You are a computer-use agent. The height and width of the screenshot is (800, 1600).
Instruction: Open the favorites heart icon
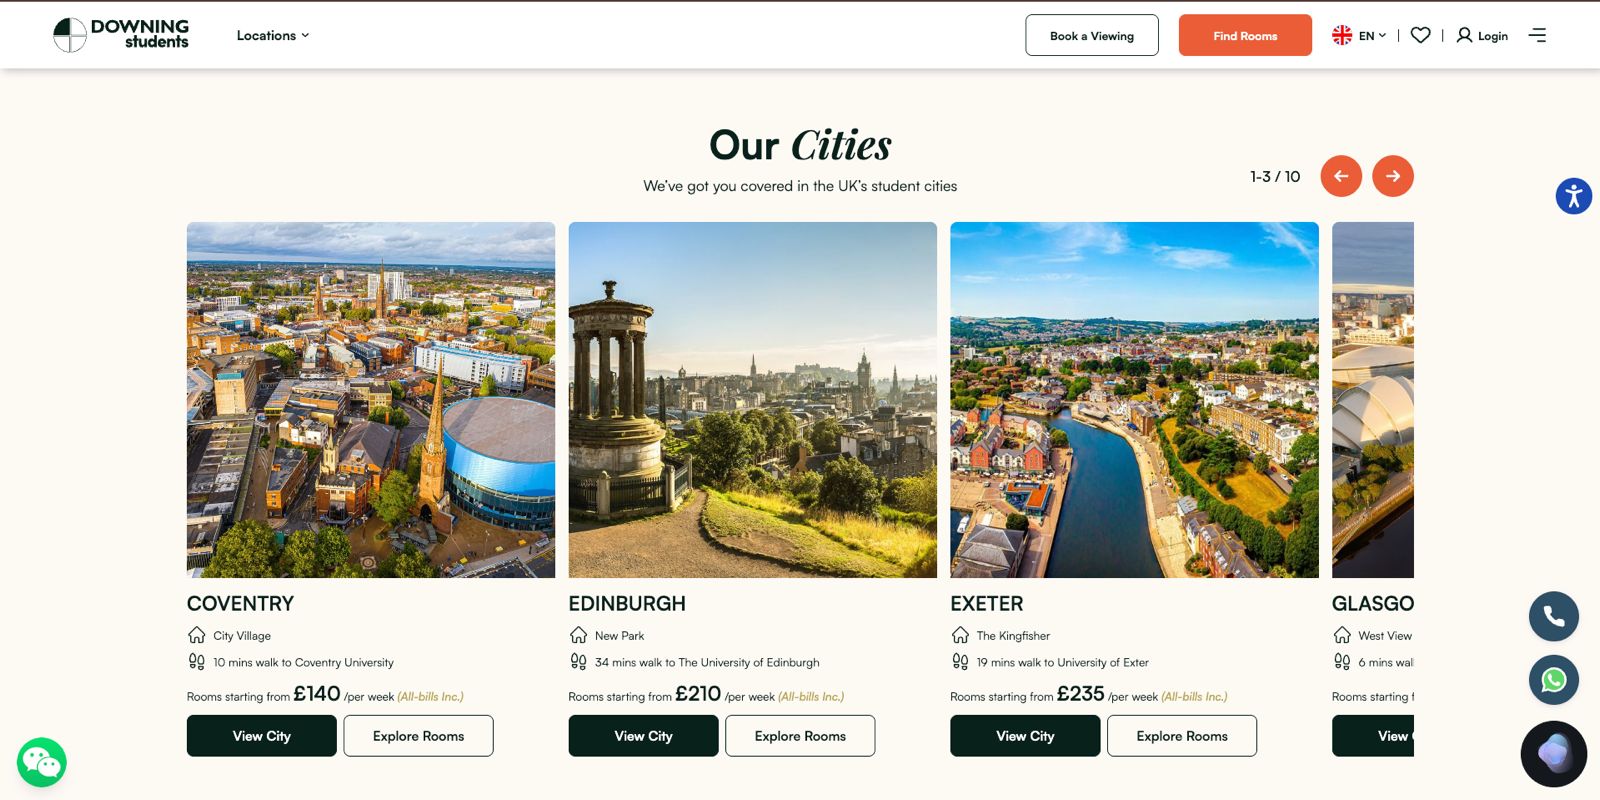[x=1420, y=35]
